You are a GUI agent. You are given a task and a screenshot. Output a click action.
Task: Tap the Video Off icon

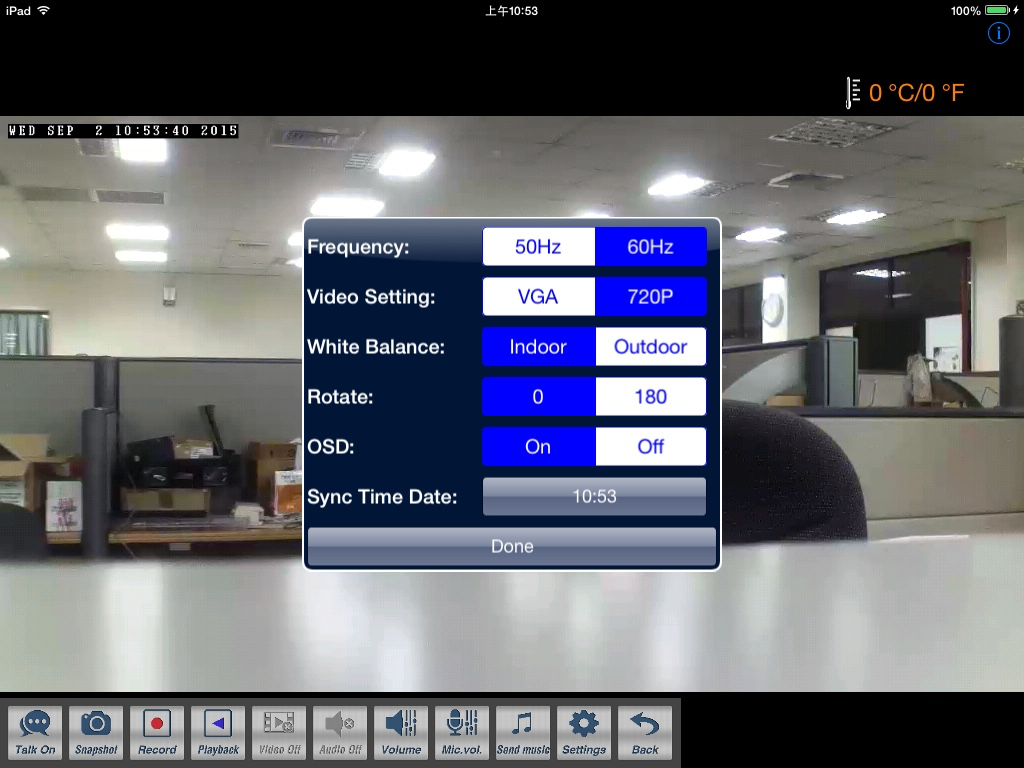point(279,732)
